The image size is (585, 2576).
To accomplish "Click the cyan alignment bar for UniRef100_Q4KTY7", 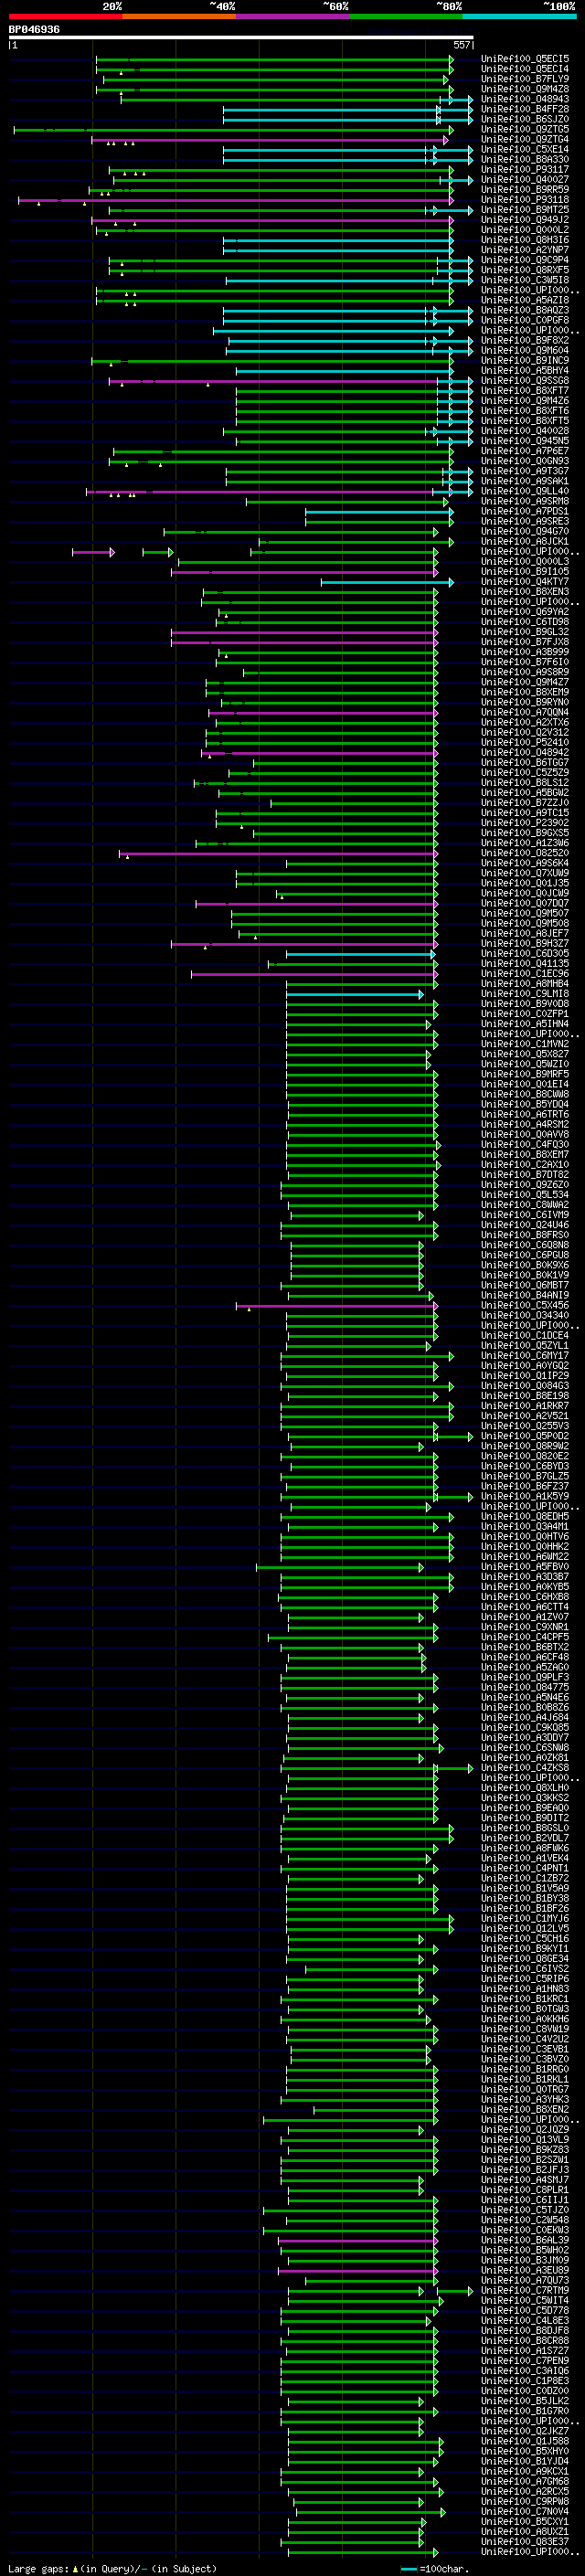I will pos(387,582).
